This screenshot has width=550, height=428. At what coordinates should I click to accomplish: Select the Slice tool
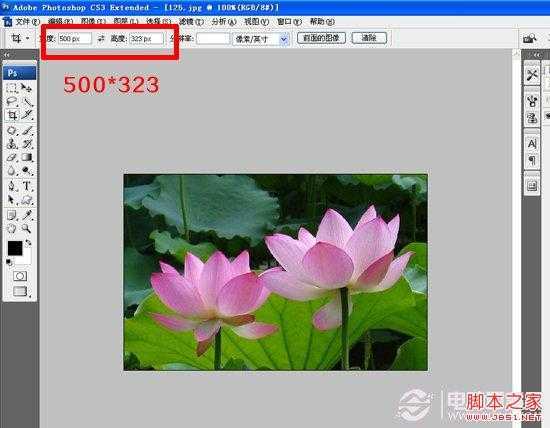pos(27,115)
